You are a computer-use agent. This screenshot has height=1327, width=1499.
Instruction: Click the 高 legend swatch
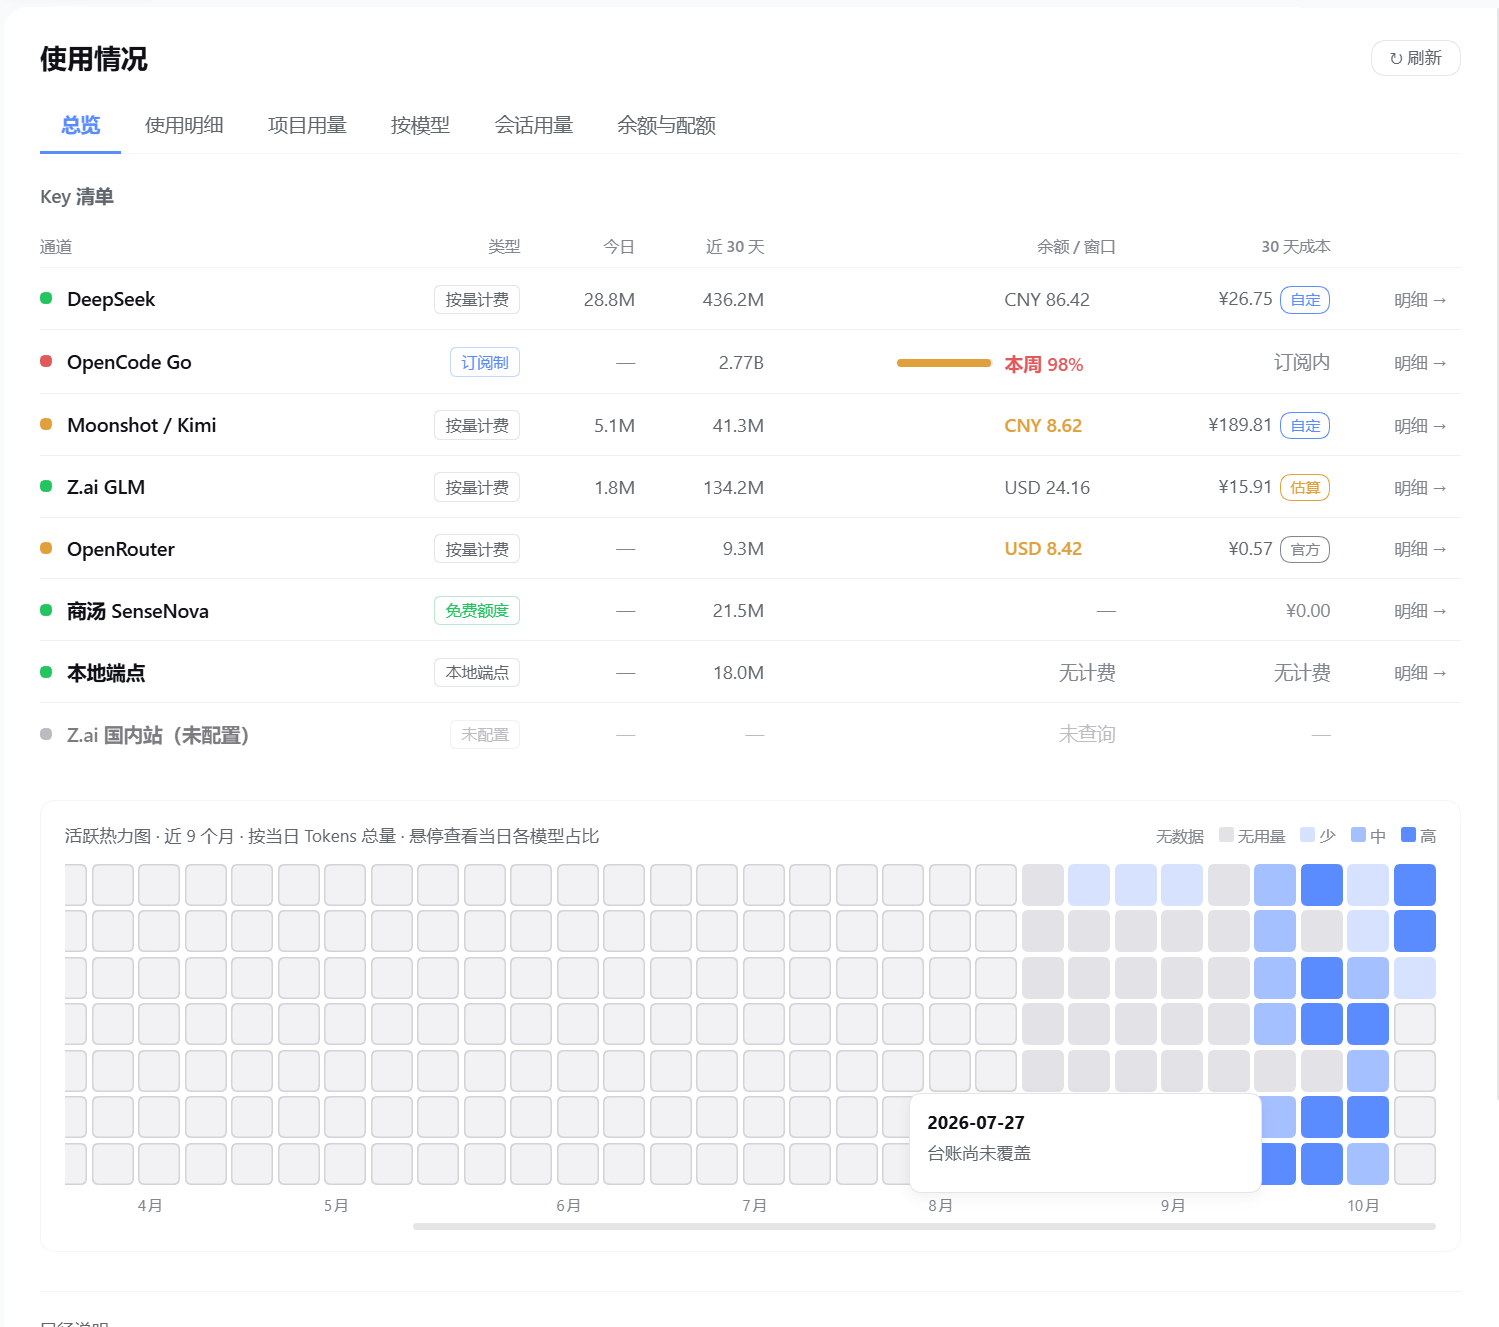1408,835
